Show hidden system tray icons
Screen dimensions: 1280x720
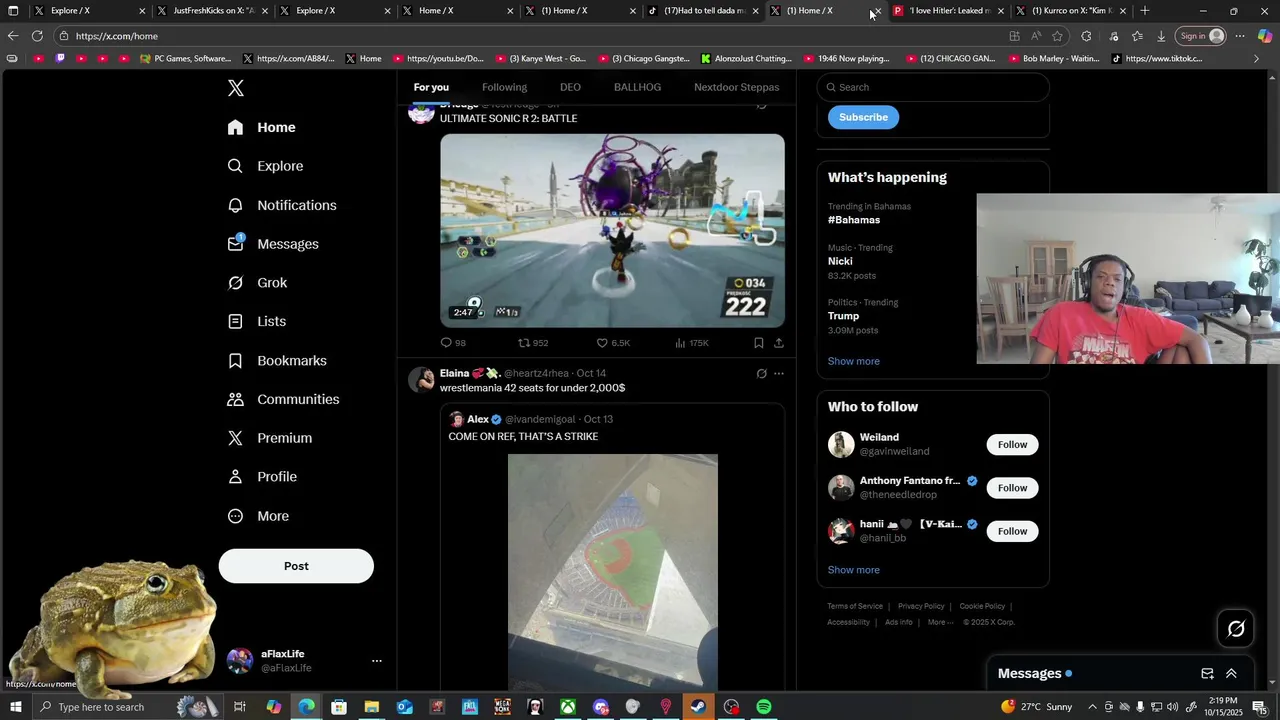coord(1092,707)
